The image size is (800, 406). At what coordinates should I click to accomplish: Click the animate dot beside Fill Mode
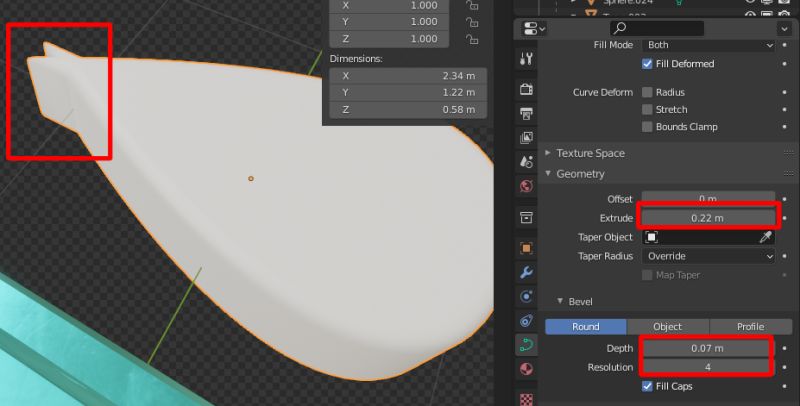tap(785, 45)
